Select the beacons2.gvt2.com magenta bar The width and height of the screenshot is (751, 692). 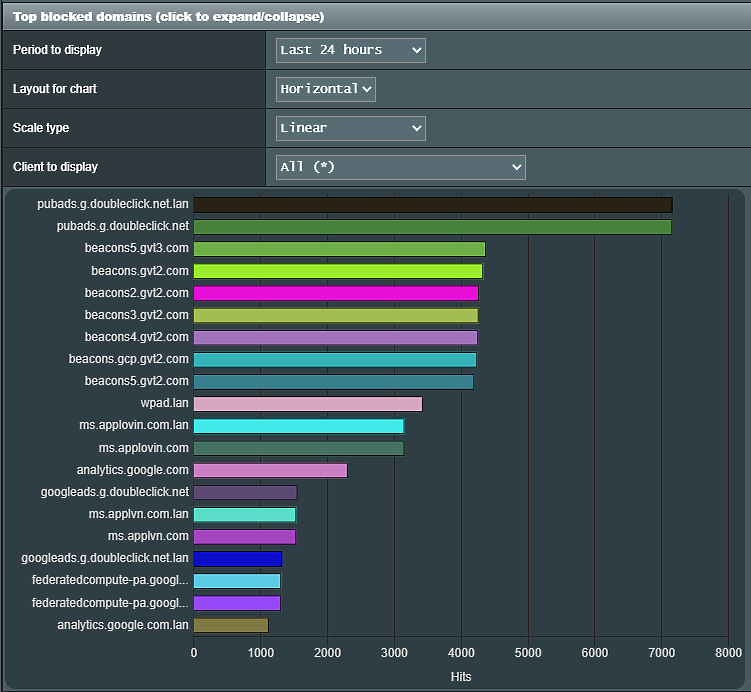pos(336,293)
